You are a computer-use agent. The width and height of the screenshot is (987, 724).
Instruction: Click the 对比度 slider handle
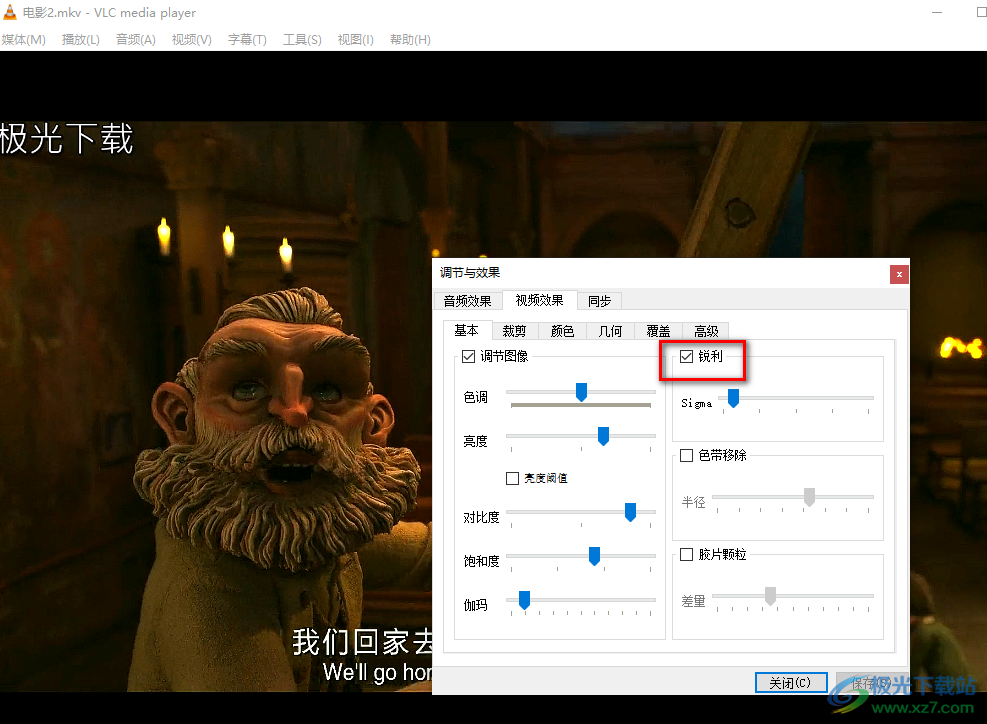[630, 512]
